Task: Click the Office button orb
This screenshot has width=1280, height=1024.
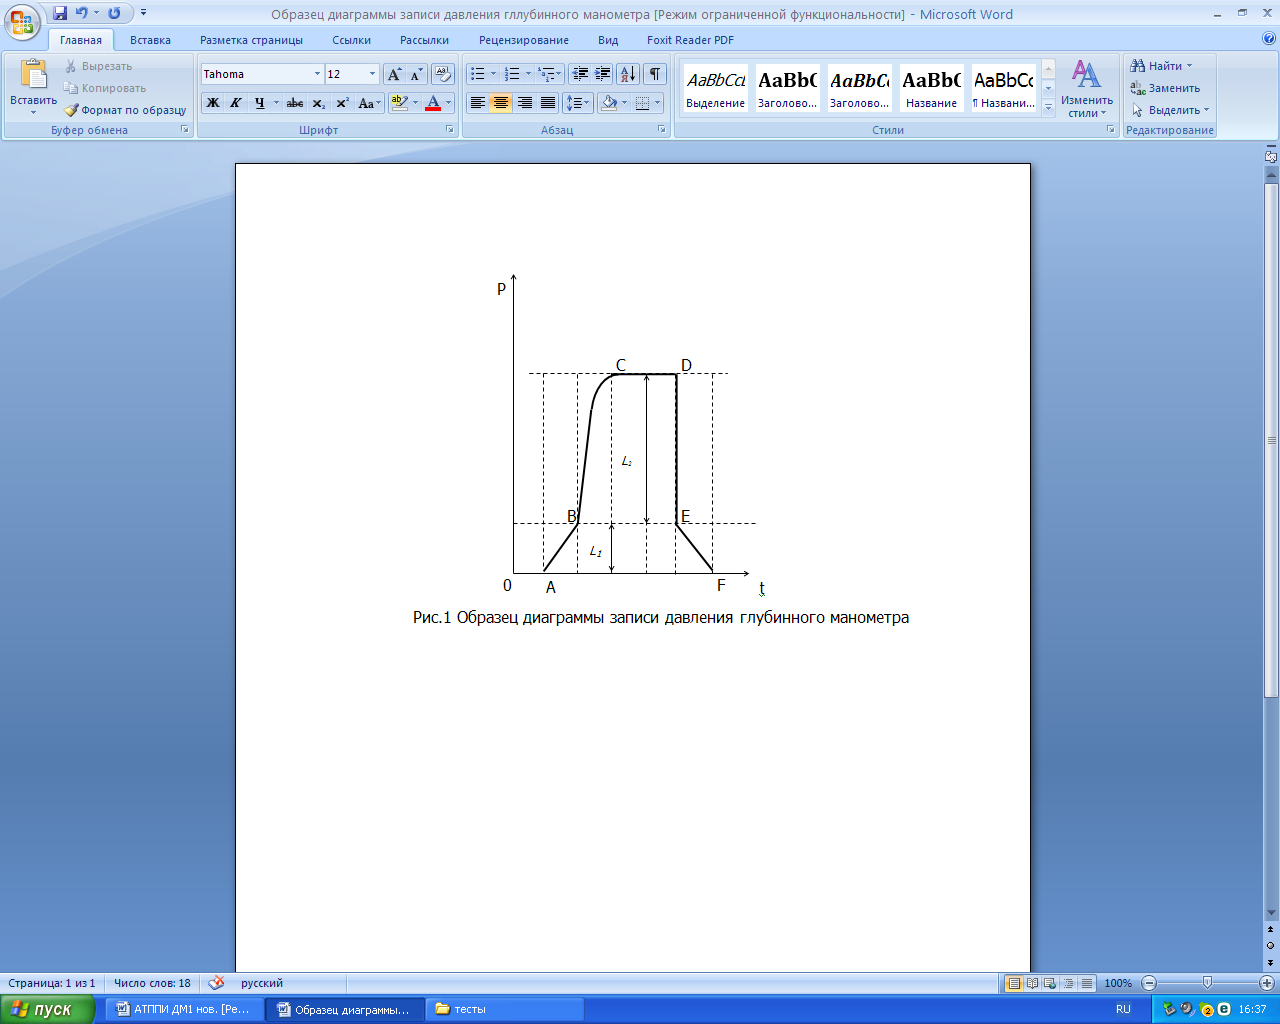Action: pyautogui.click(x=22, y=20)
